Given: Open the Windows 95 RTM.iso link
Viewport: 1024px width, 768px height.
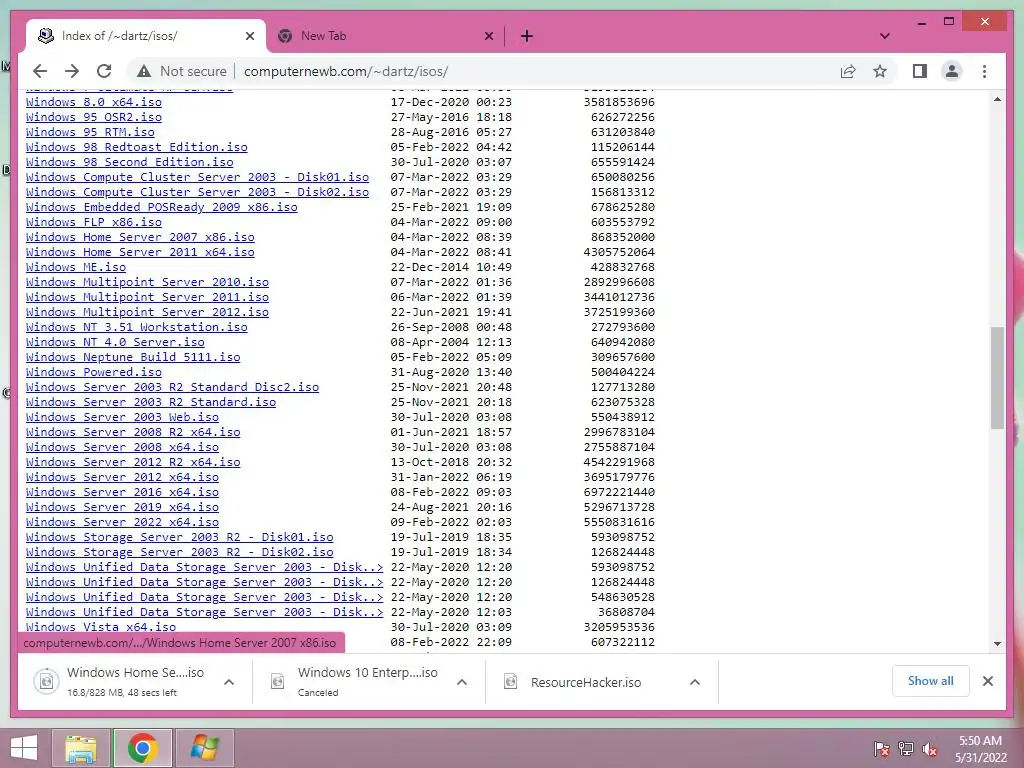Looking at the screenshot, I should 90,133.
